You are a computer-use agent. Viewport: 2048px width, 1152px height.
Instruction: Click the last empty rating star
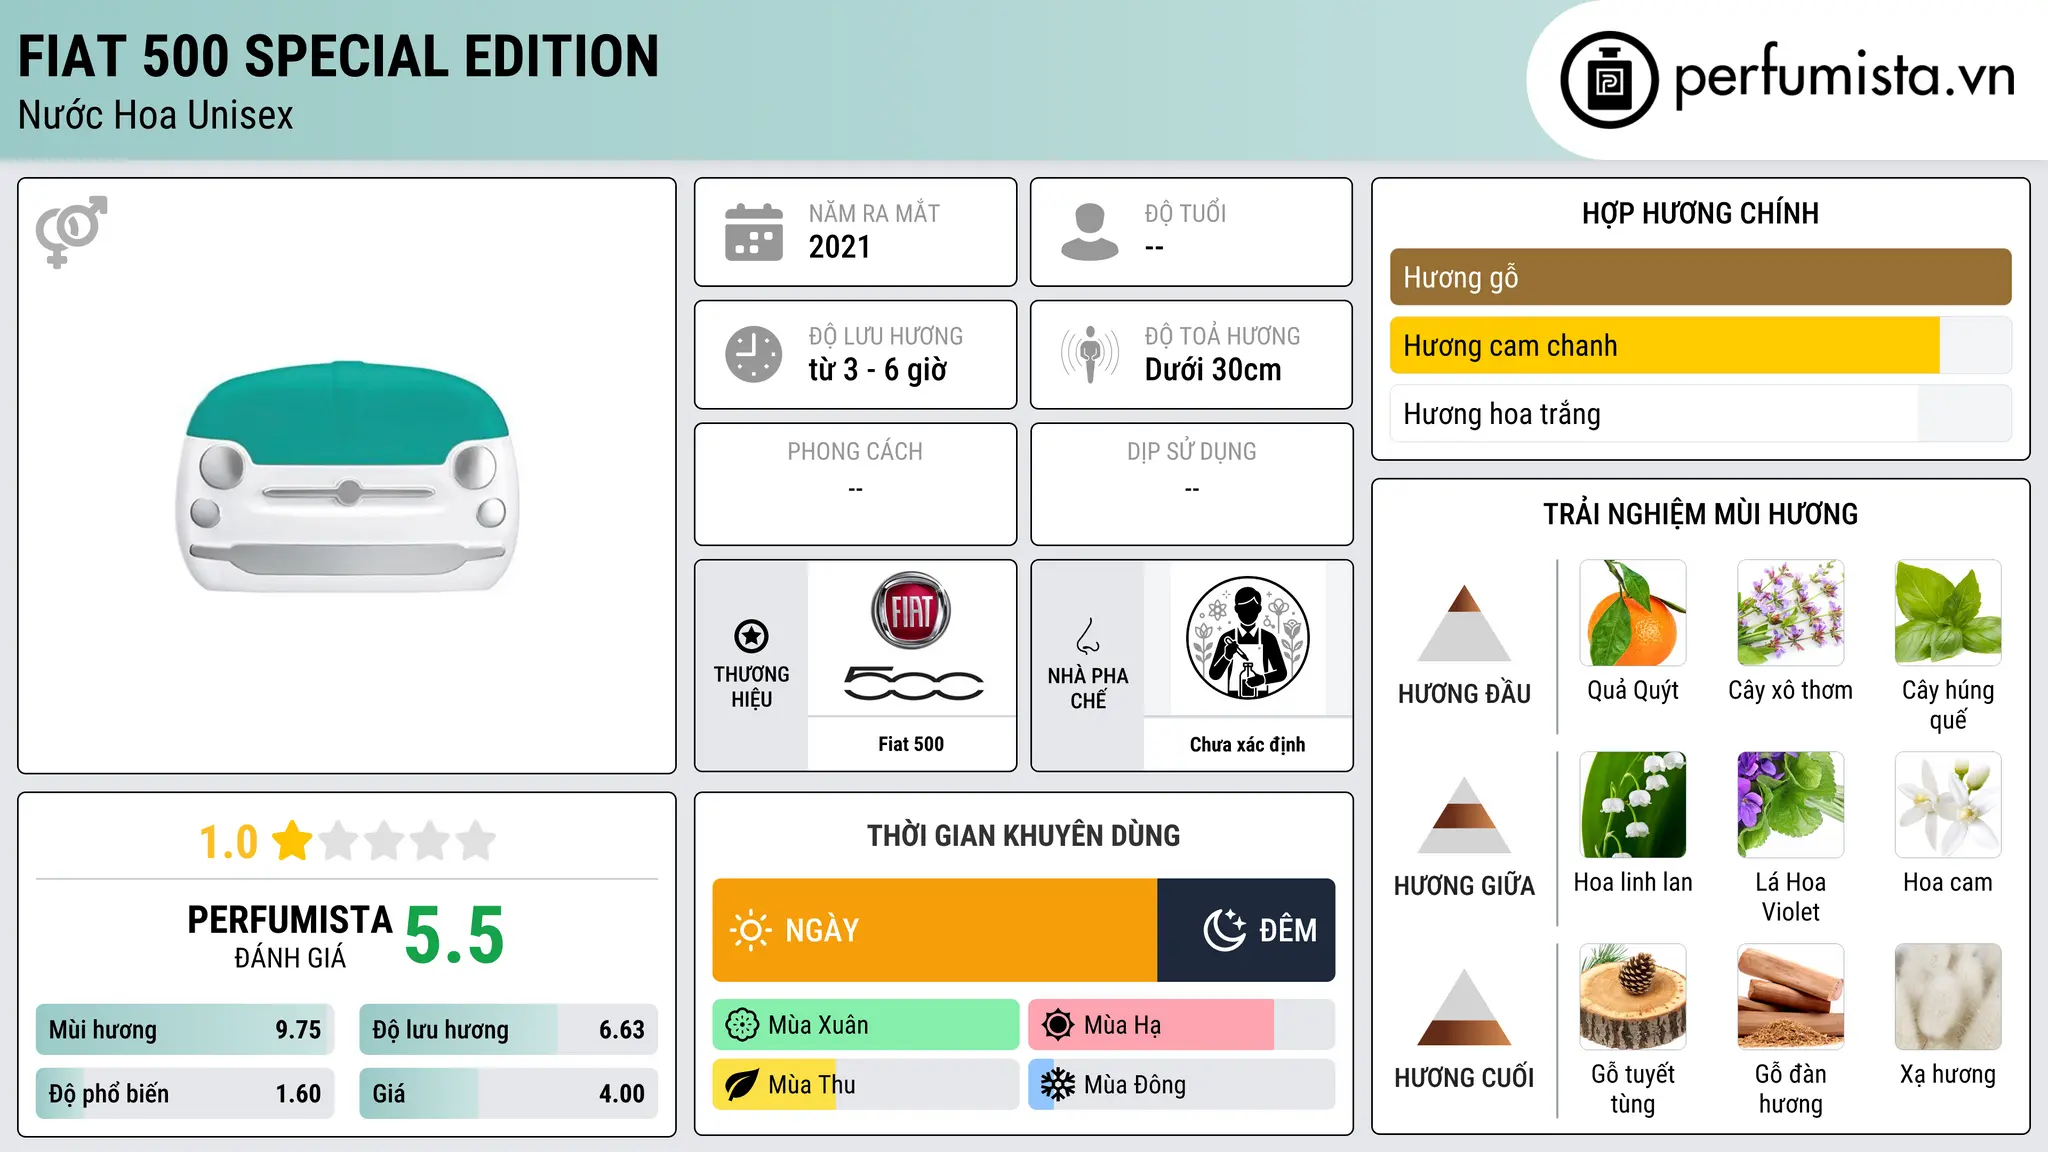[477, 840]
